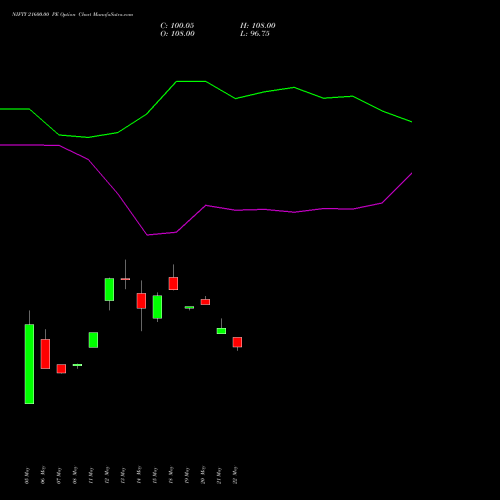Screen dimensions: 500x500
Task: Click the 19 May date label
Action: [x=187, y=475]
